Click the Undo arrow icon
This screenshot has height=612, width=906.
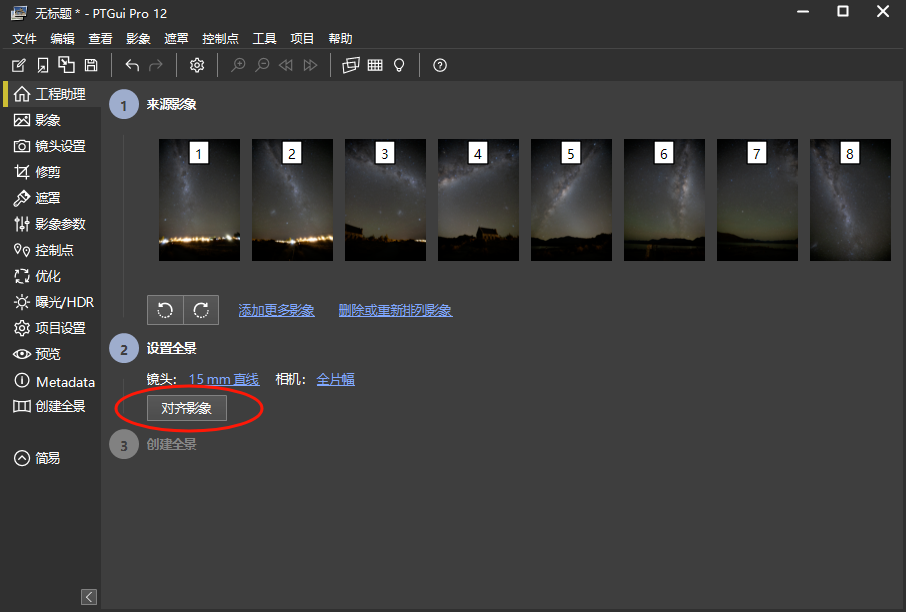coord(132,65)
